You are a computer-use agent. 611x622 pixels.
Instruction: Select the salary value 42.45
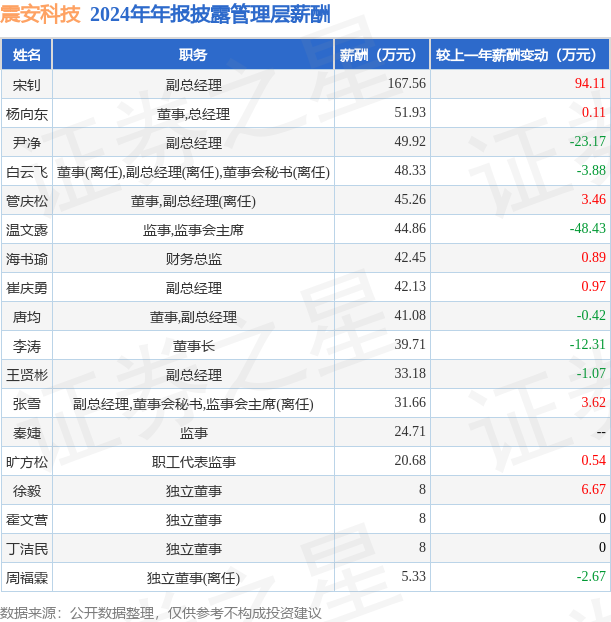coord(410,257)
